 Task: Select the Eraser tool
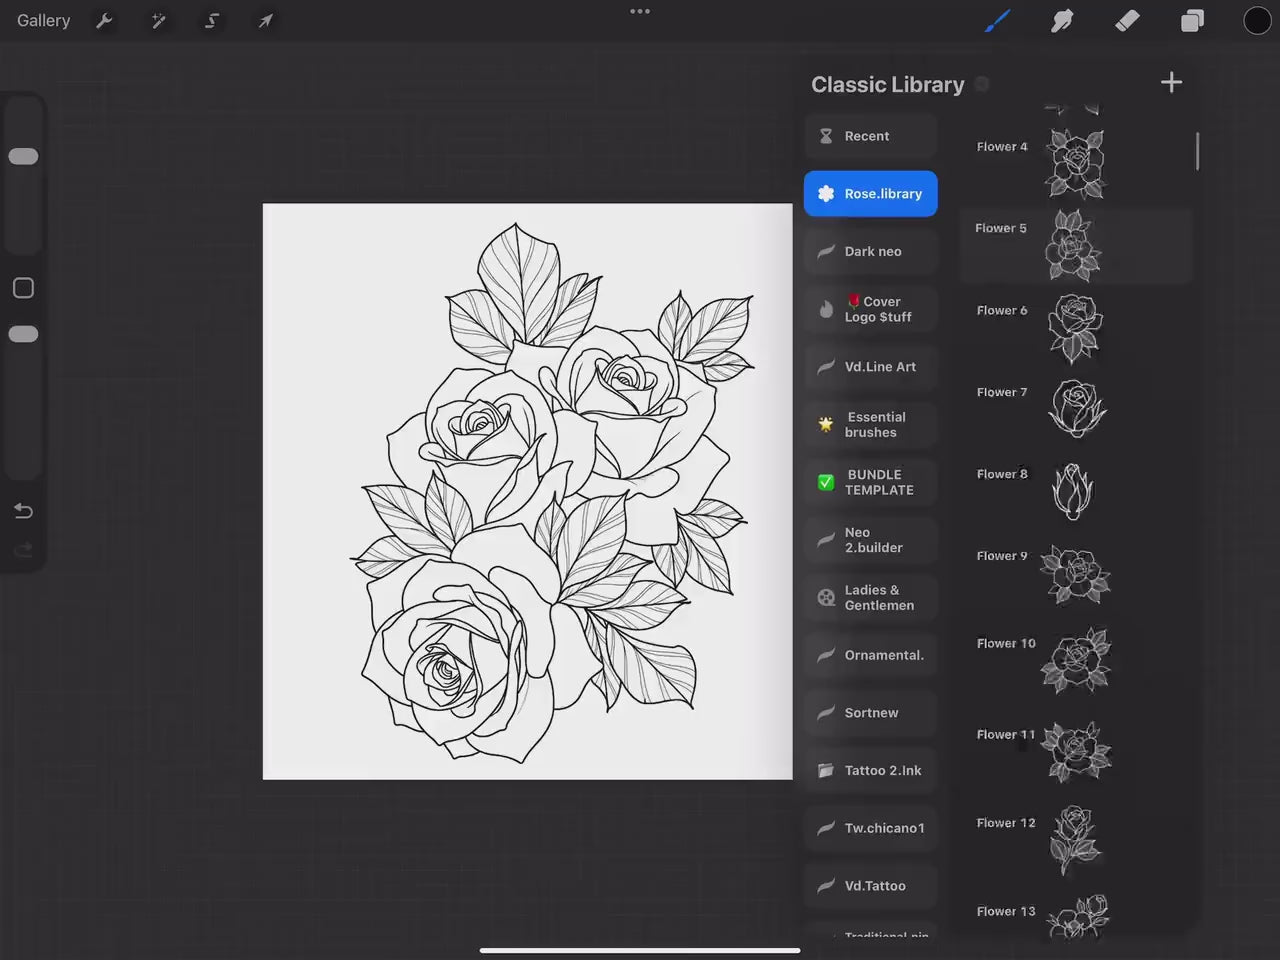click(1127, 21)
